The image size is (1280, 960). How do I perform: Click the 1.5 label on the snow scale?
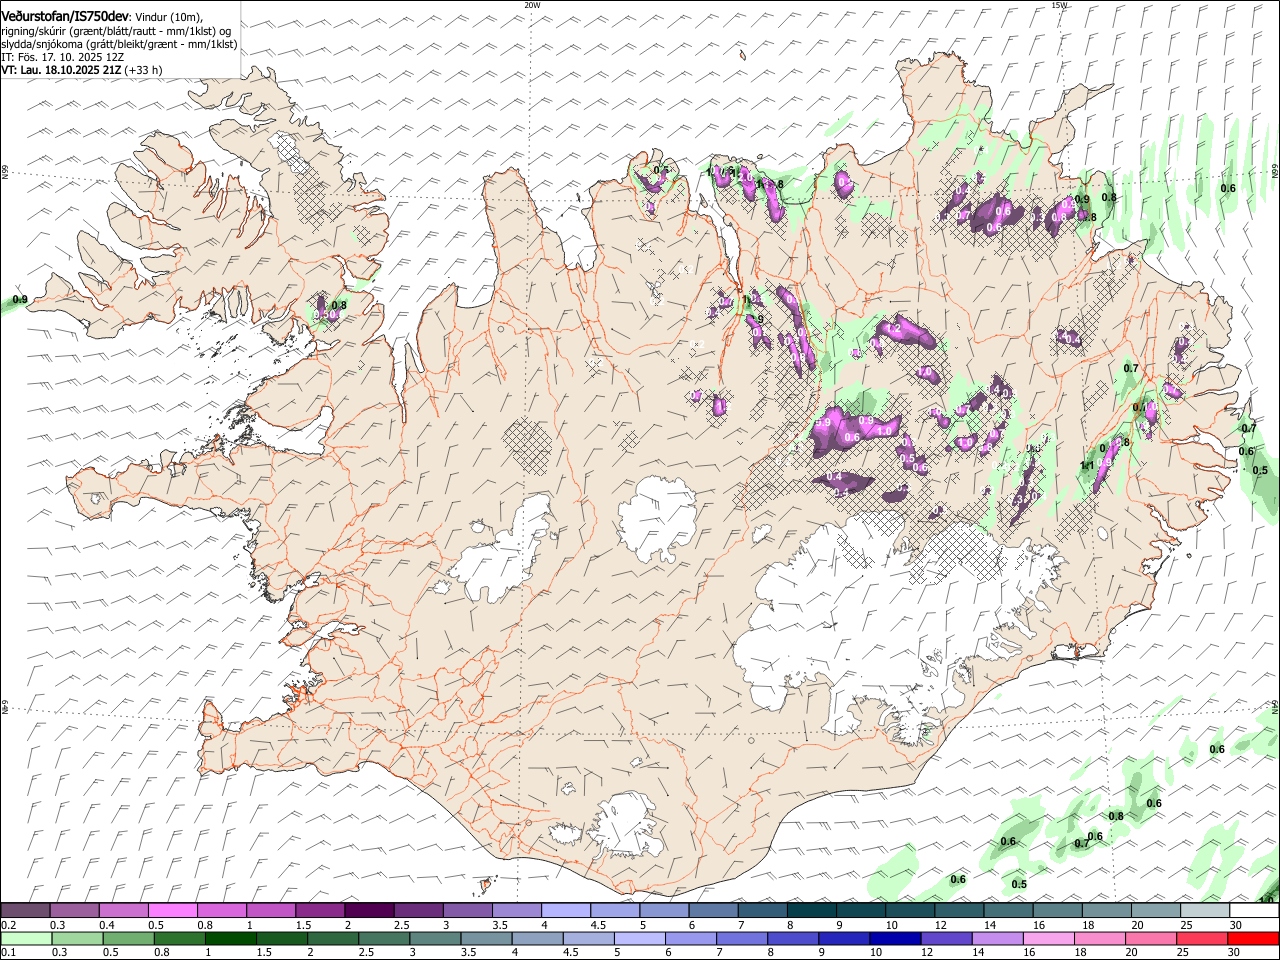point(303,925)
